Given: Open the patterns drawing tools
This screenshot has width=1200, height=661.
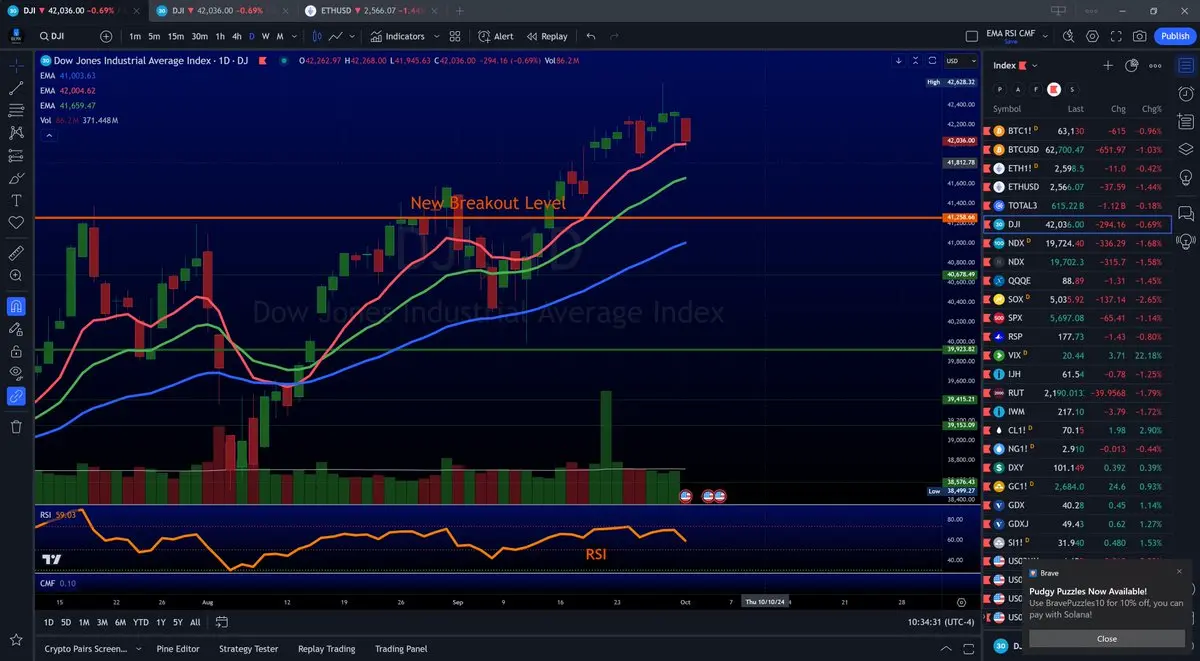Looking at the screenshot, I should [16, 132].
